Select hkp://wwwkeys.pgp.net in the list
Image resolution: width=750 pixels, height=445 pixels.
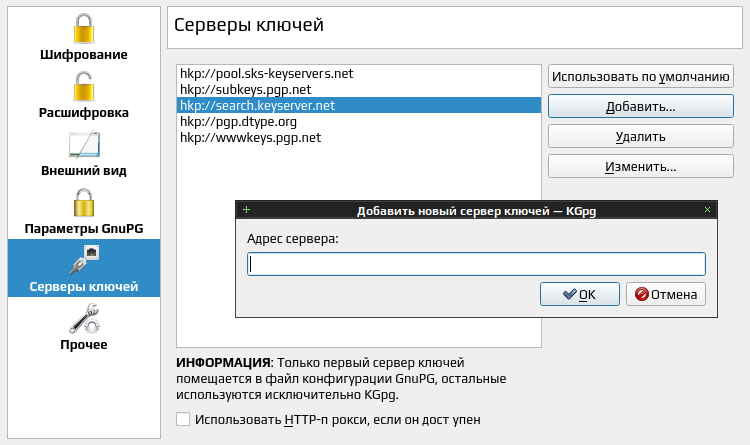[x=359, y=137]
